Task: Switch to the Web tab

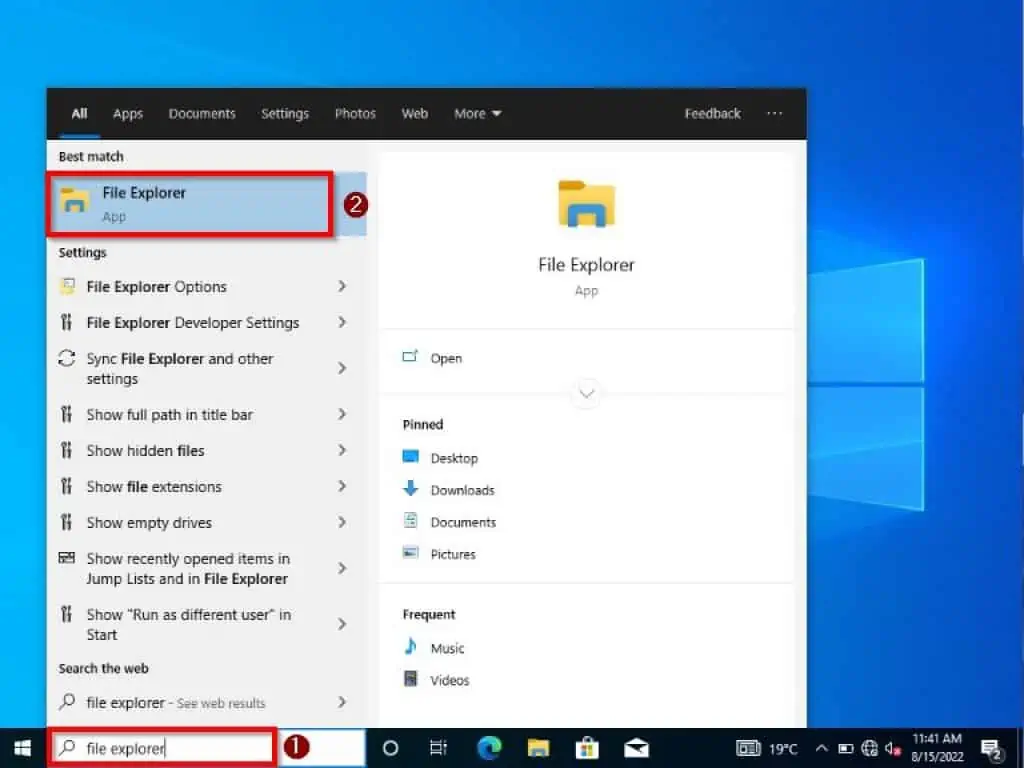Action: pyautogui.click(x=415, y=114)
